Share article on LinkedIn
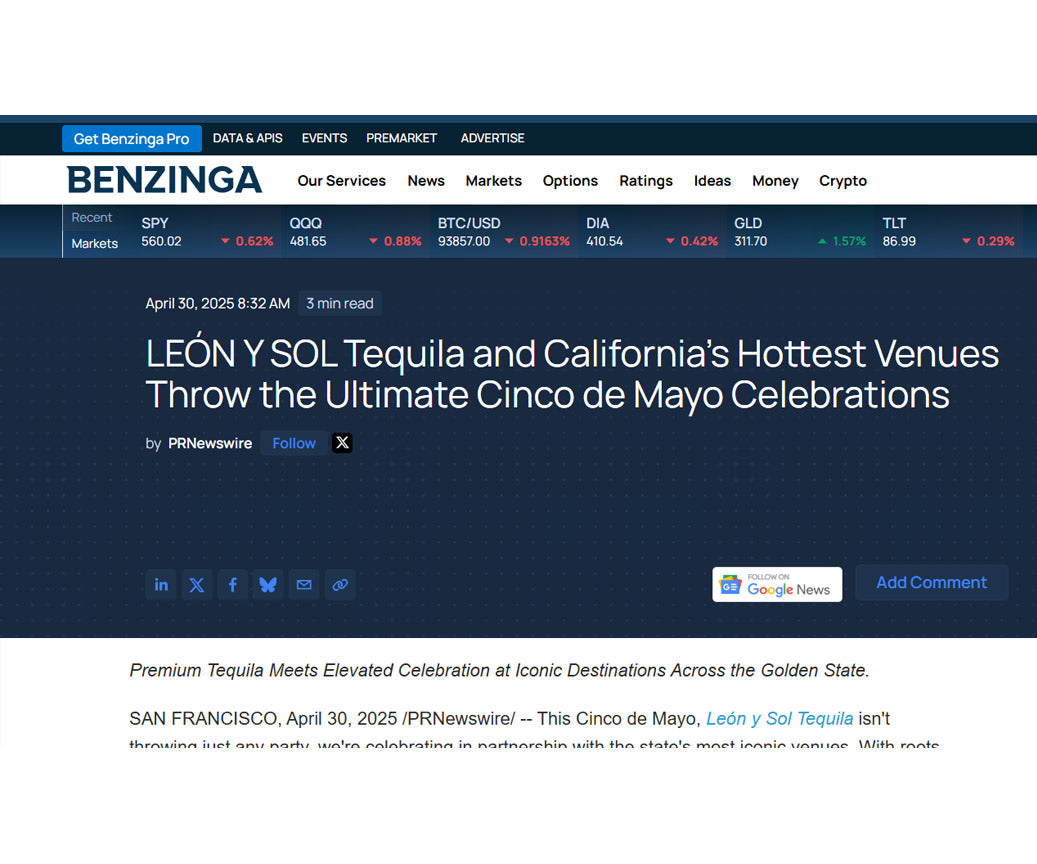The width and height of the screenshot is (1037, 864). point(161,585)
